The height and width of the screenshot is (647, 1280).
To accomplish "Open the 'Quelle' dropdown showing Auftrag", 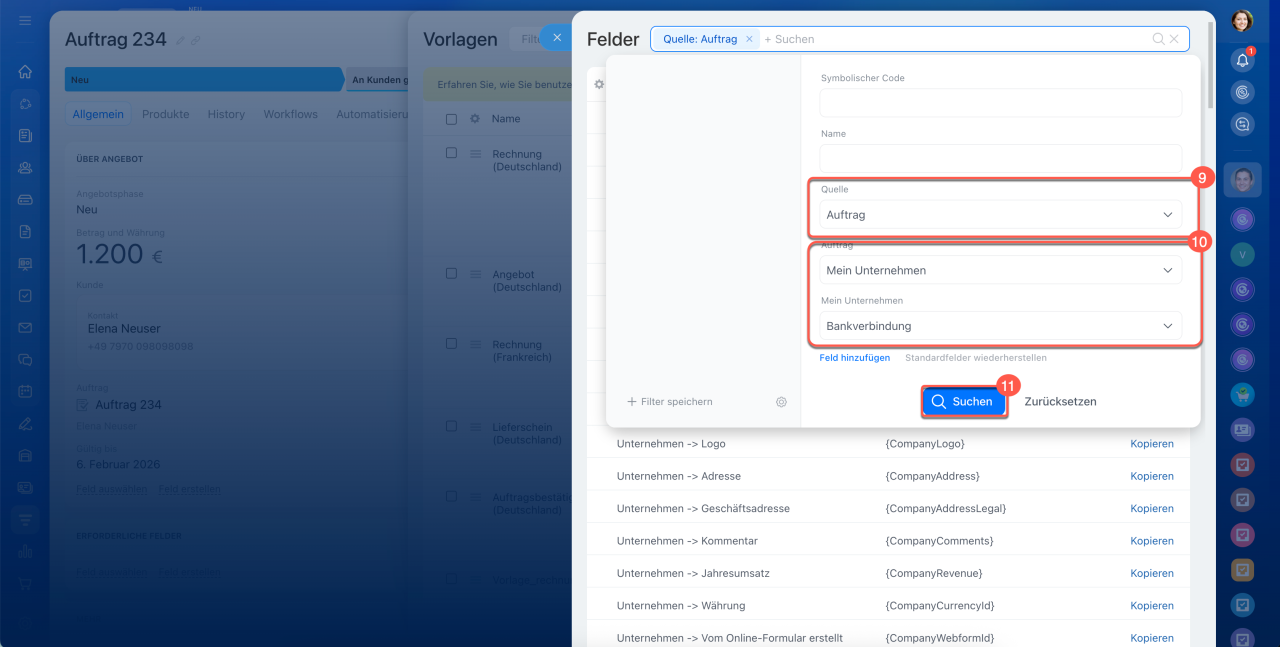I will click(x=1000, y=214).
